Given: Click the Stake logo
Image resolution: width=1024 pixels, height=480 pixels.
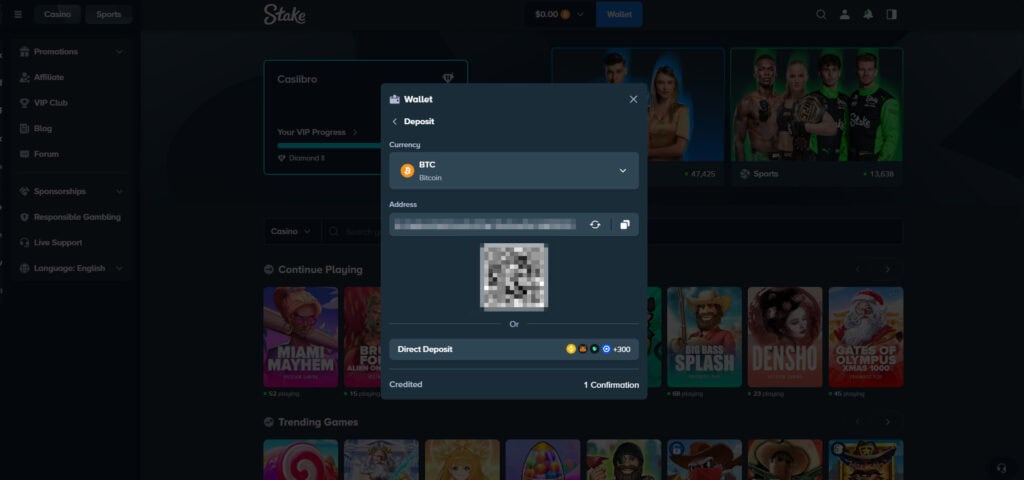Looking at the screenshot, I should (284, 14).
